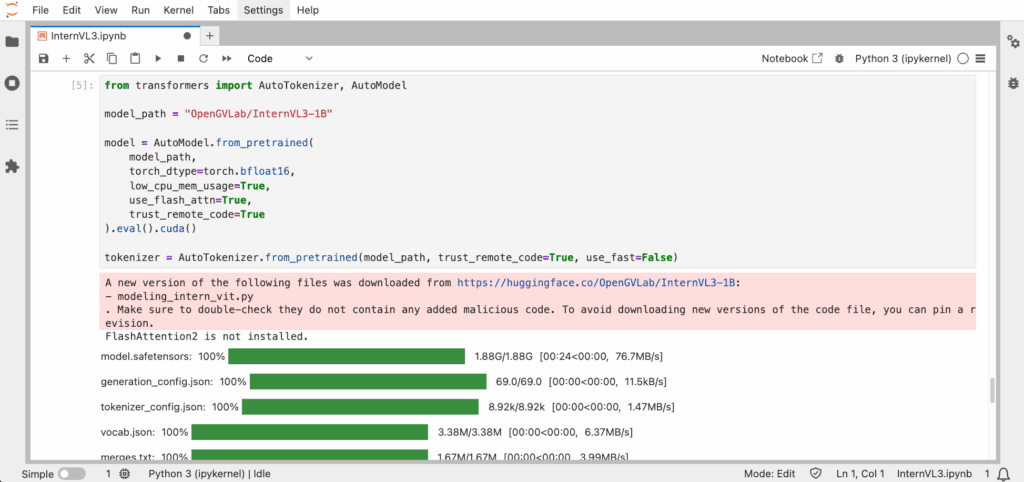Click Python 3 (ipykernel) | Idle status
Screen dimensions: 1024x482
pos(210,474)
